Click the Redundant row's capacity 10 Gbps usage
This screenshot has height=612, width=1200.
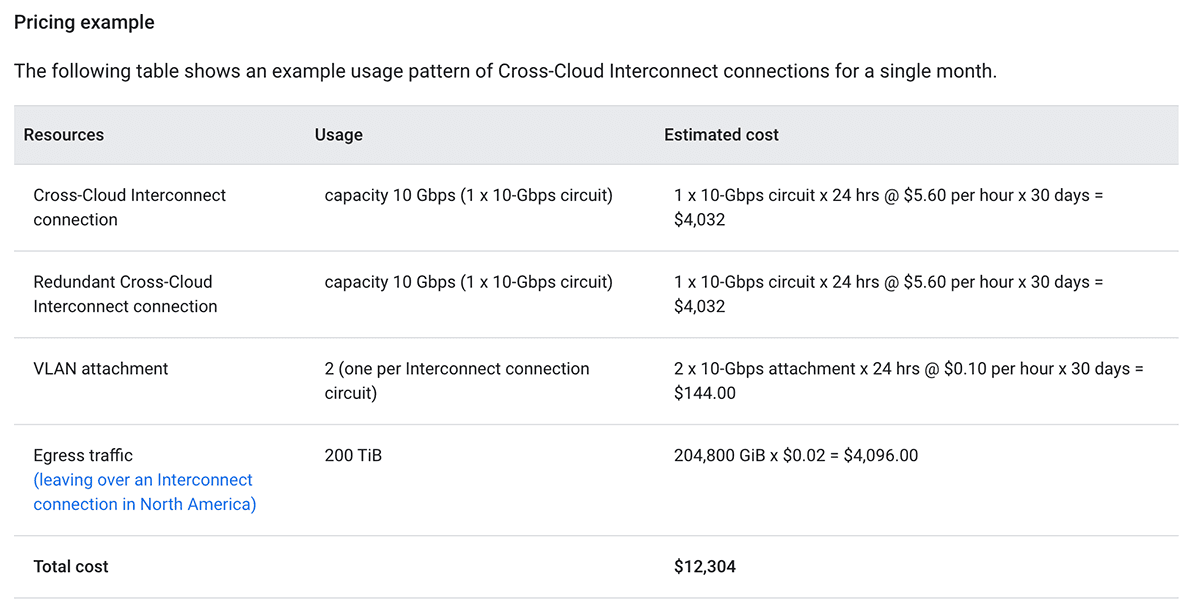(468, 282)
